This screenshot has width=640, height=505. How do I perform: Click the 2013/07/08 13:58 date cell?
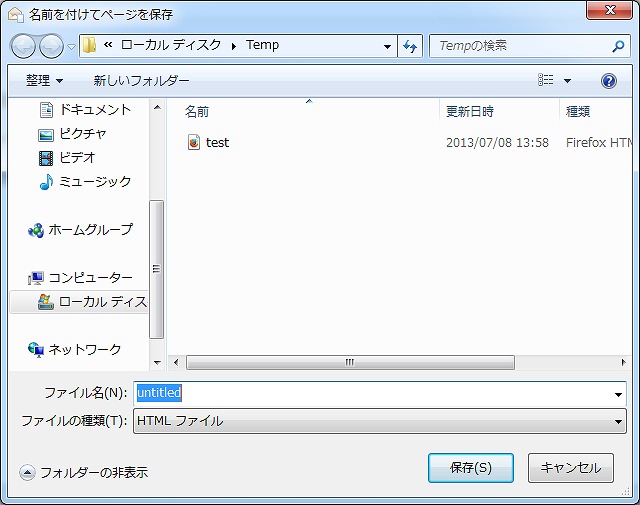click(497, 142)
